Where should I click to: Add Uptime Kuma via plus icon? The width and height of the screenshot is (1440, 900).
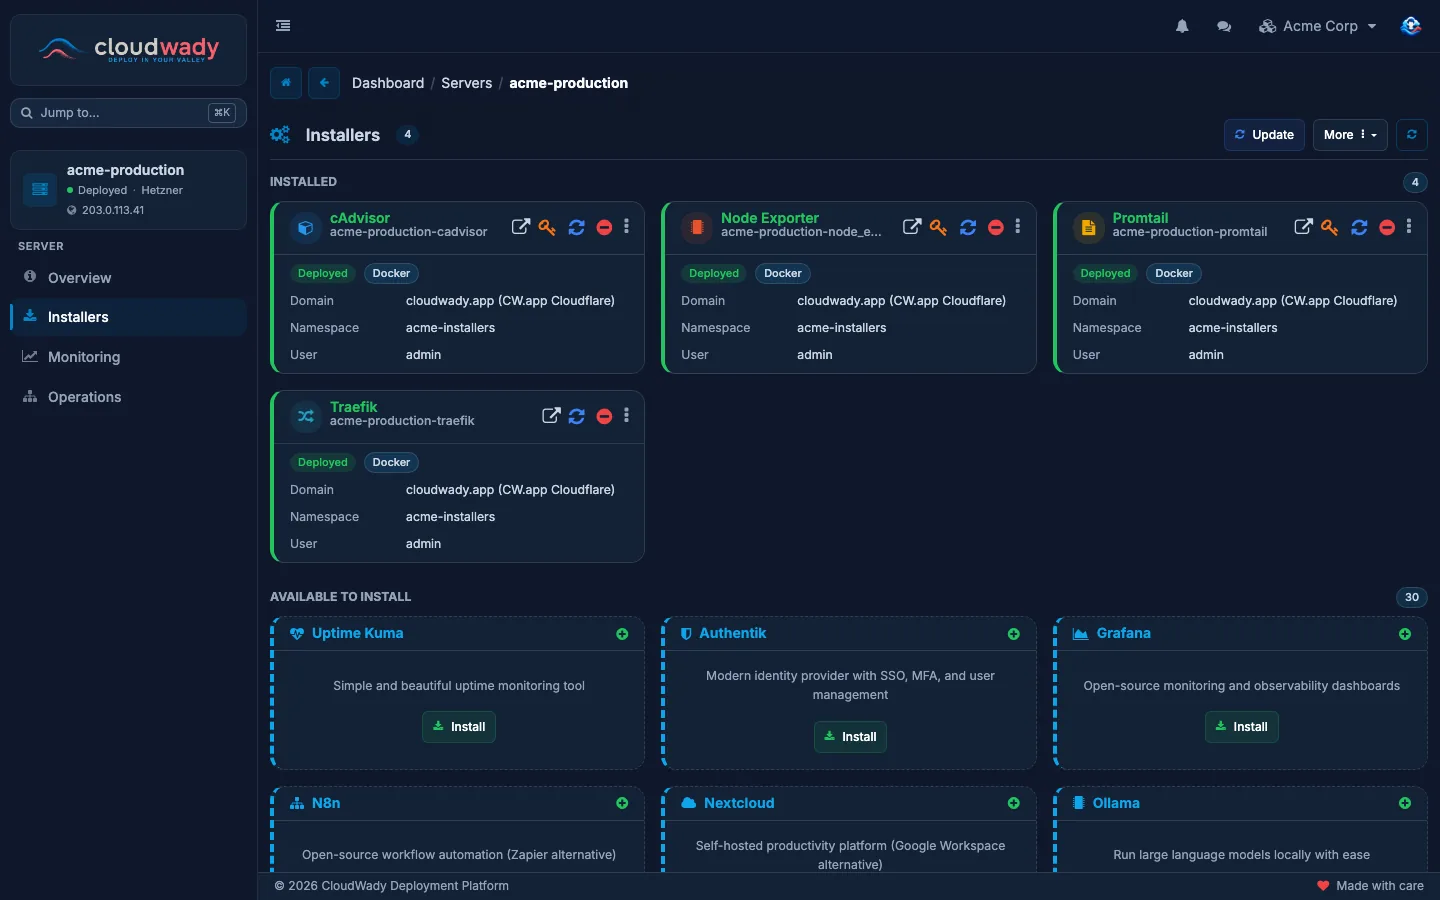622,634
